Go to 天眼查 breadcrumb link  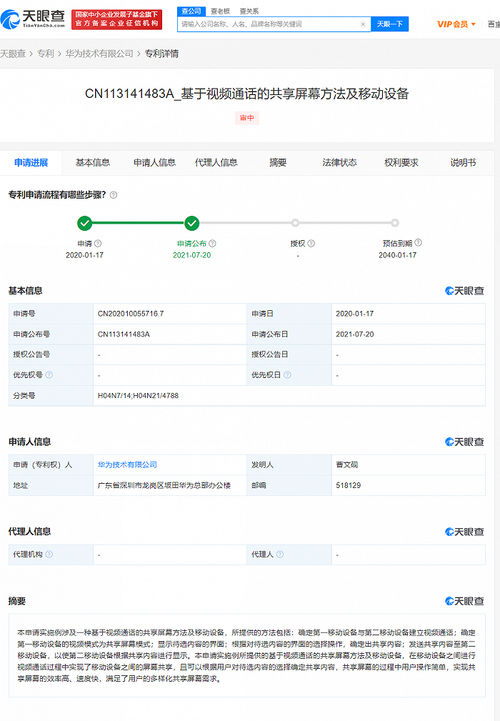click(13, 54)
